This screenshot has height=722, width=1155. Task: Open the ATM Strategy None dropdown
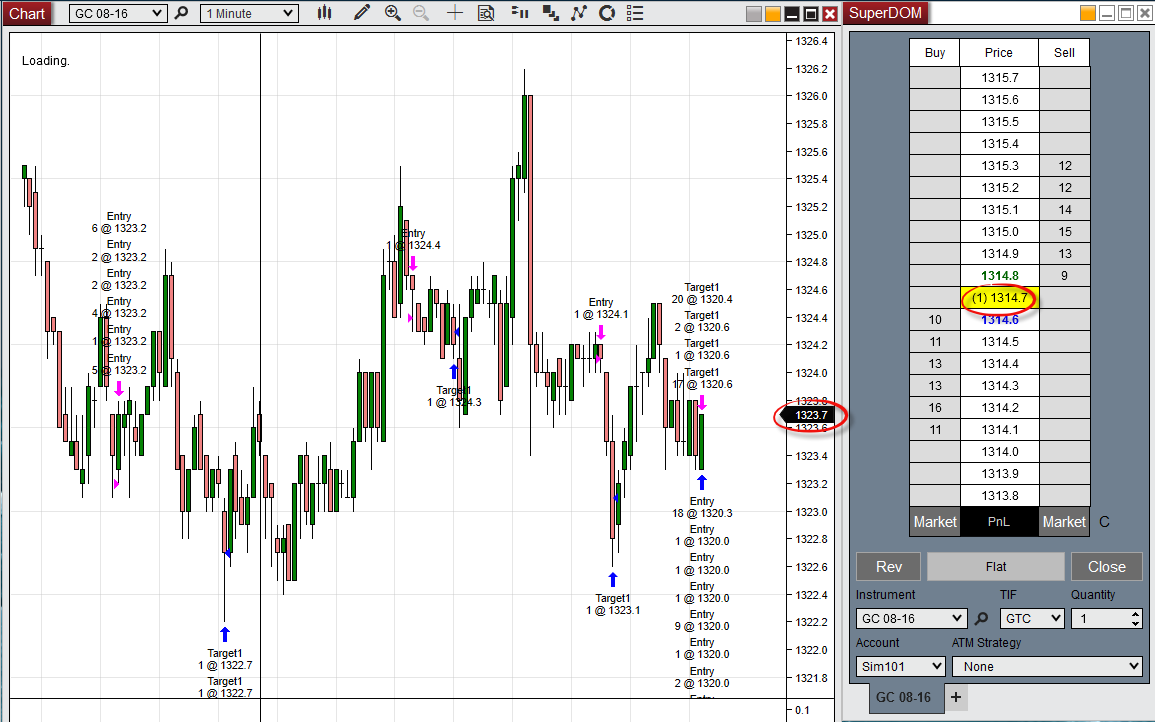(1047, 666)
